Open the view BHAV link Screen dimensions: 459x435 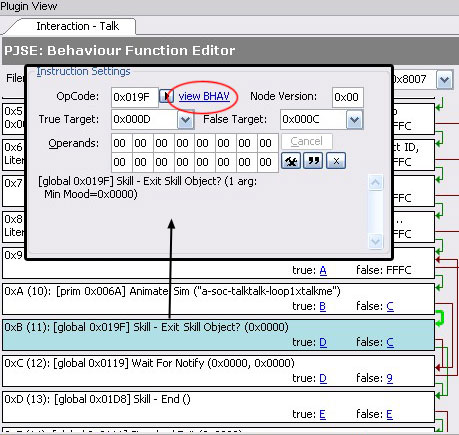tap(204, 96)
